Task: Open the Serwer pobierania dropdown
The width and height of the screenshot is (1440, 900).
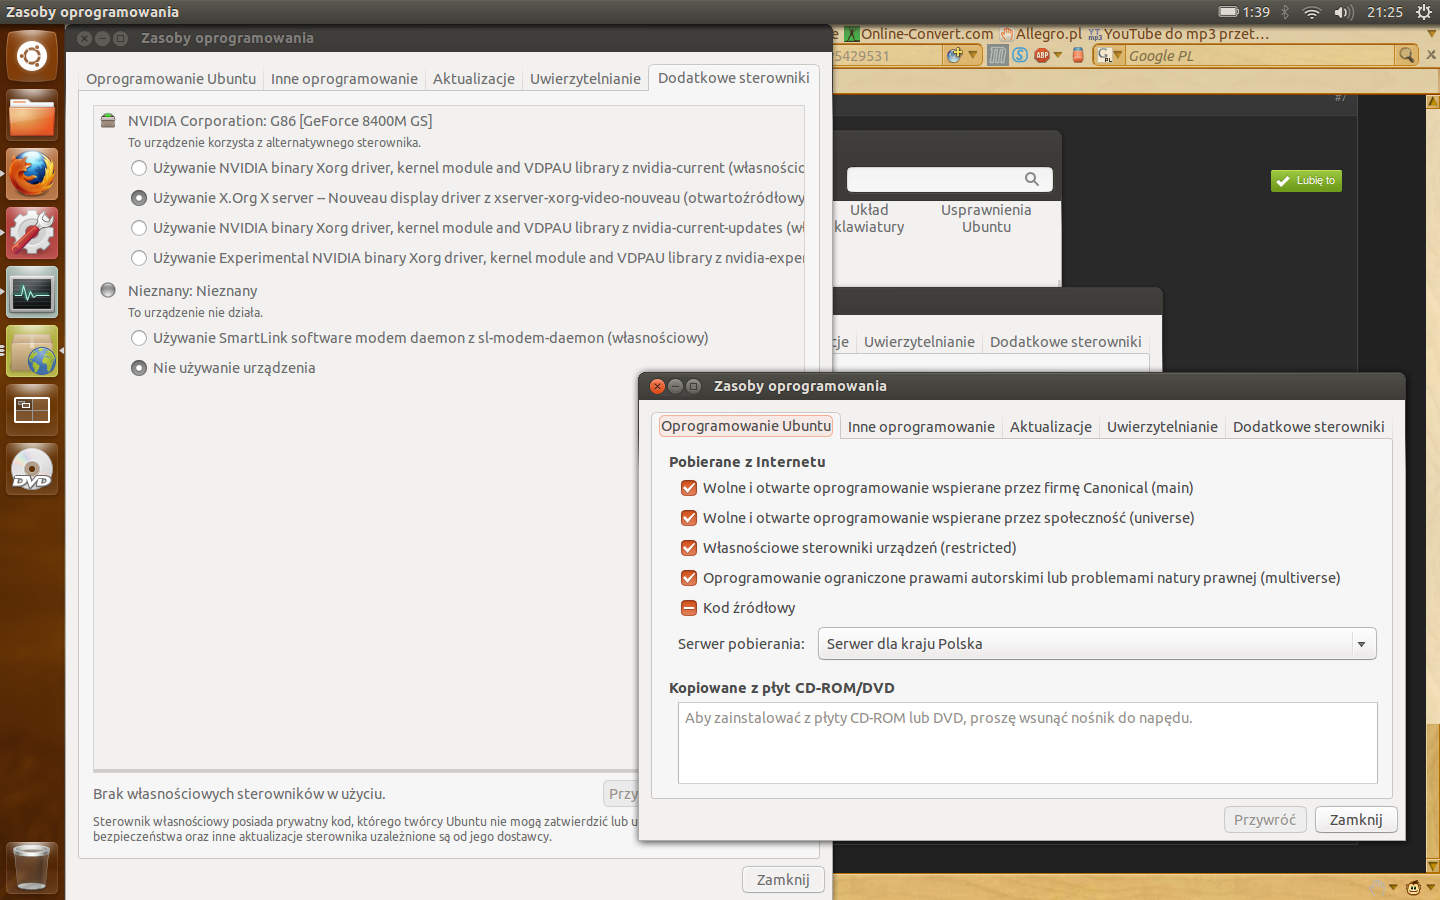Action: 1097,644
